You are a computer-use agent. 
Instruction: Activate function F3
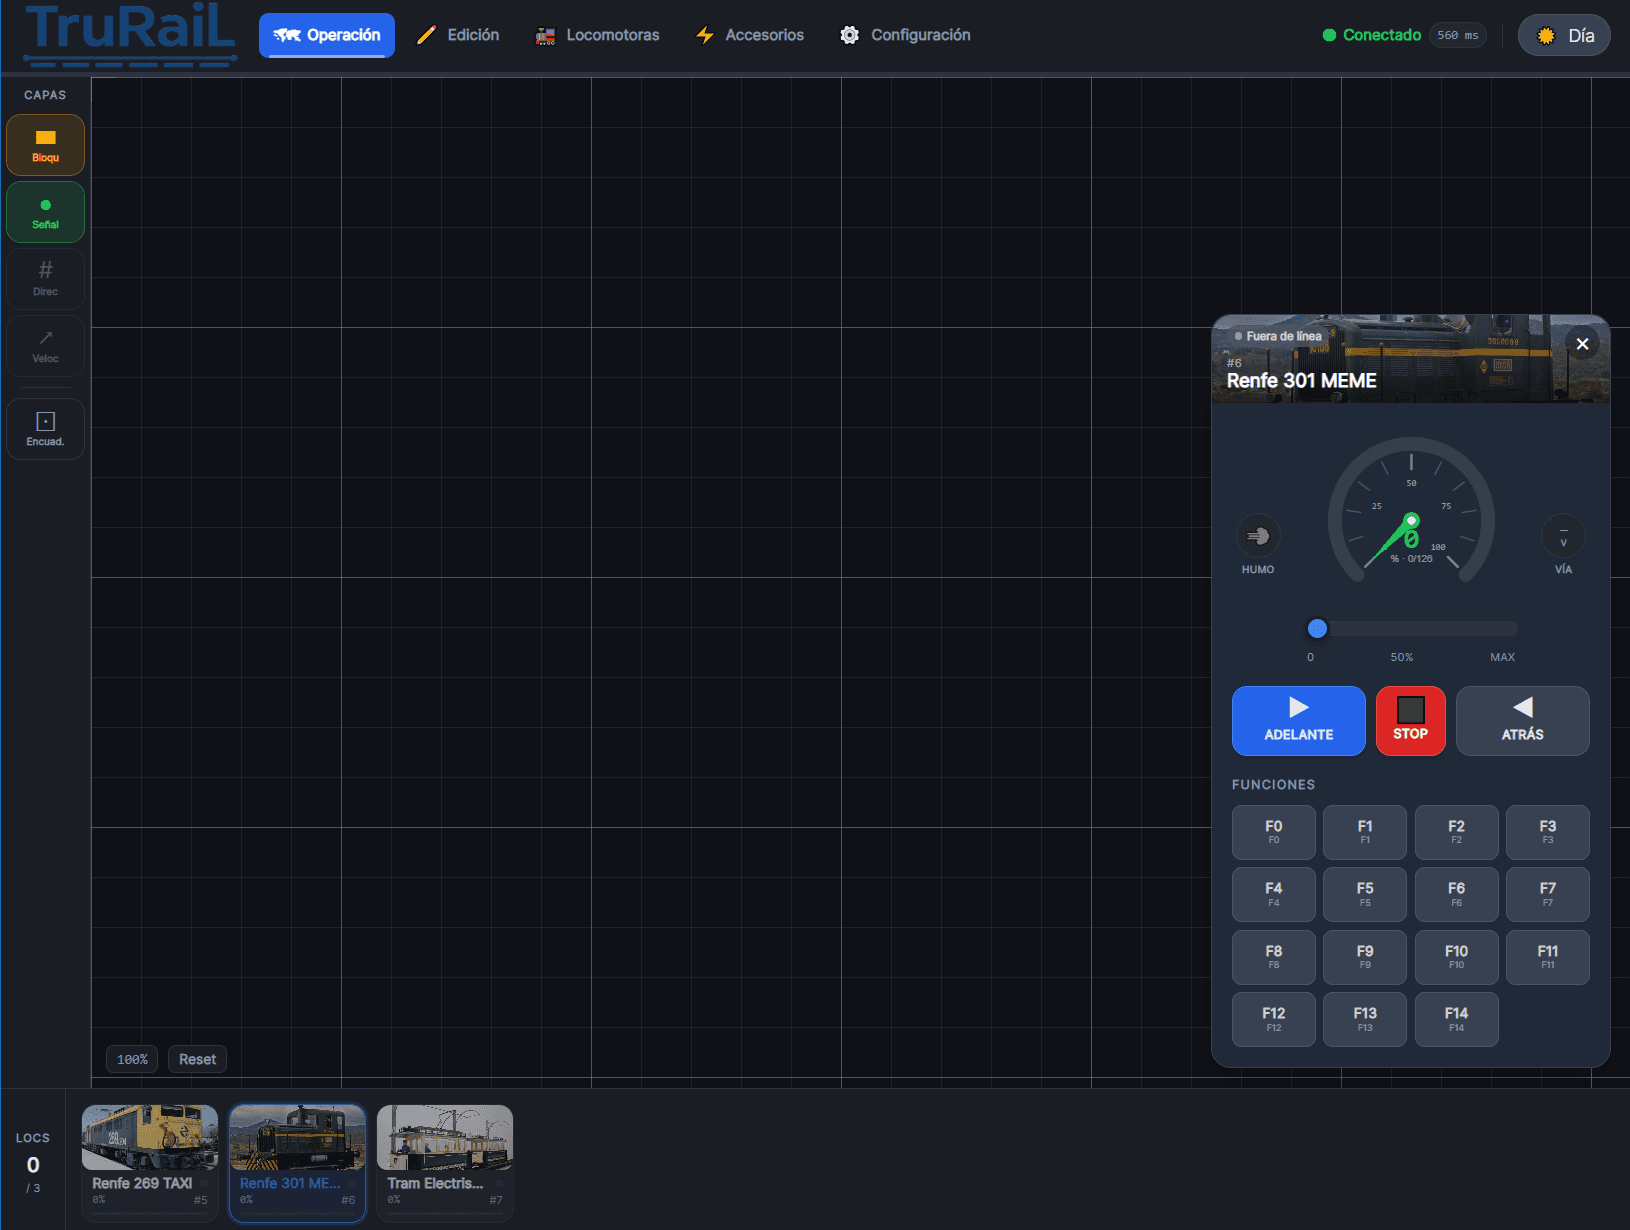(x=1547, y=832)
